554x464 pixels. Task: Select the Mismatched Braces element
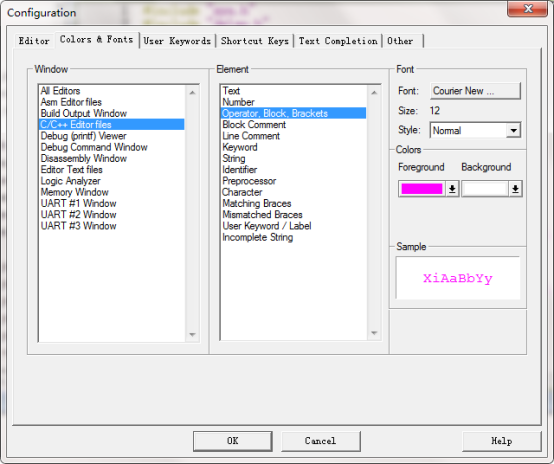pyautogui.click(x=293, y=215)
